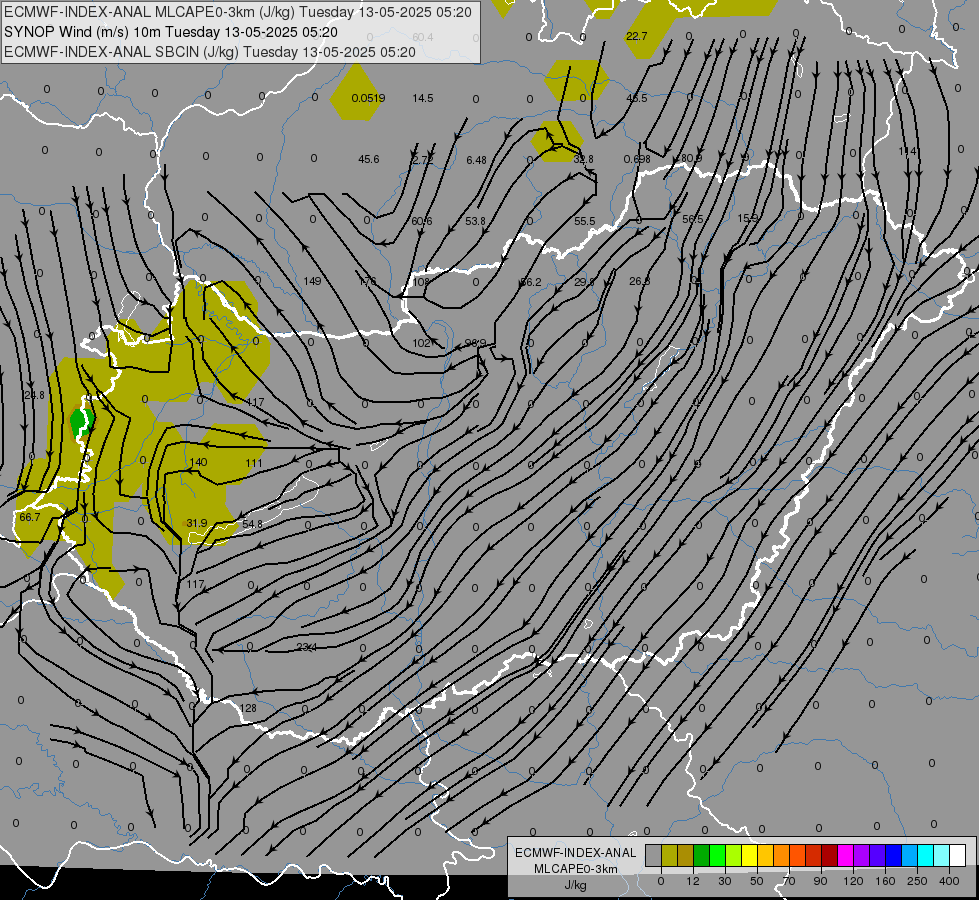Image resolution: width=979 pixels, height=900 pixels.
Task: Click the legend scale label 120
Action: [853, 881]
